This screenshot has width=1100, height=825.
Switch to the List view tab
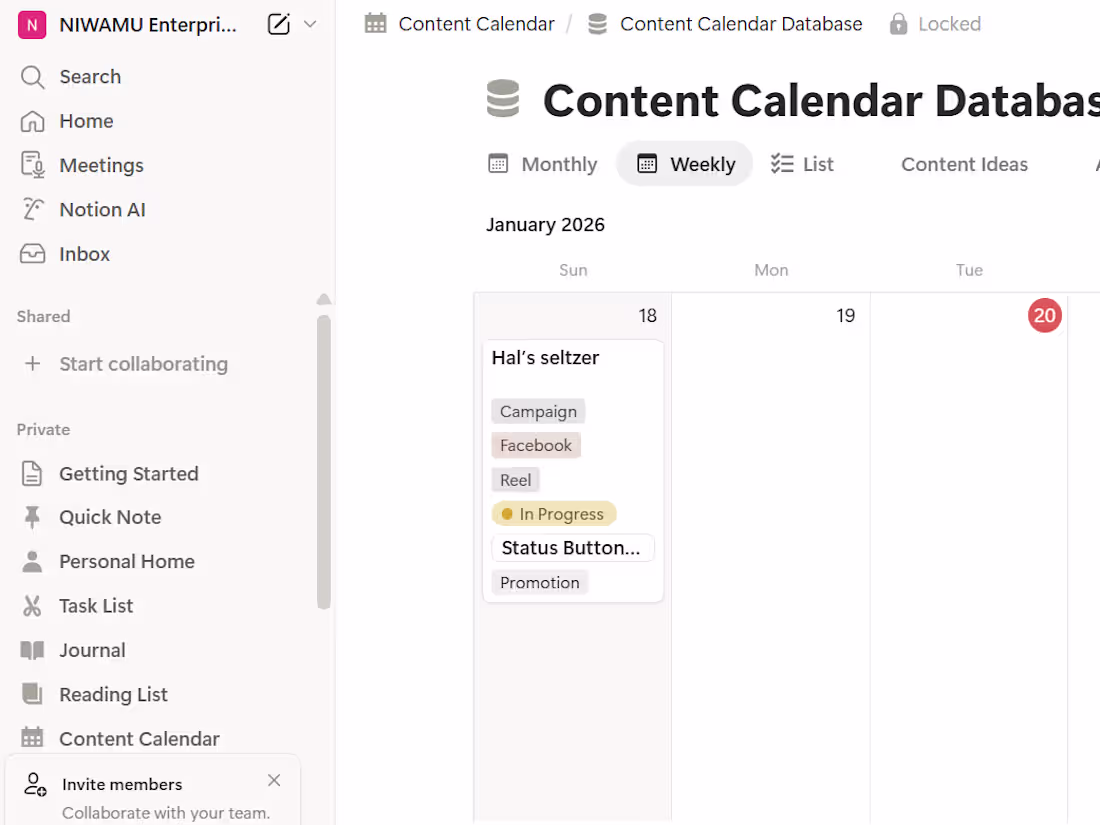(x=802, y=165)
